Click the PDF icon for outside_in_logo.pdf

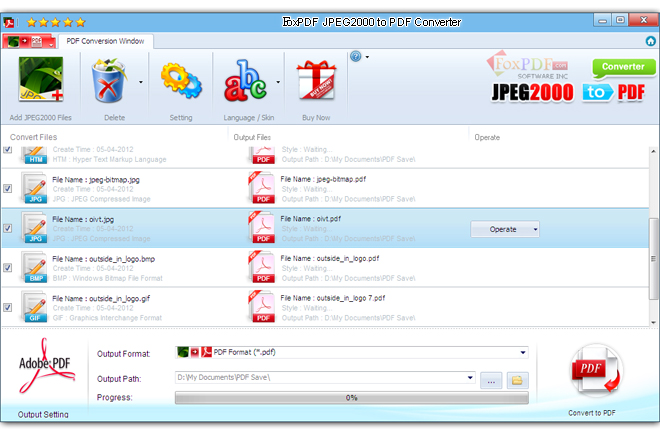point(262,267)
